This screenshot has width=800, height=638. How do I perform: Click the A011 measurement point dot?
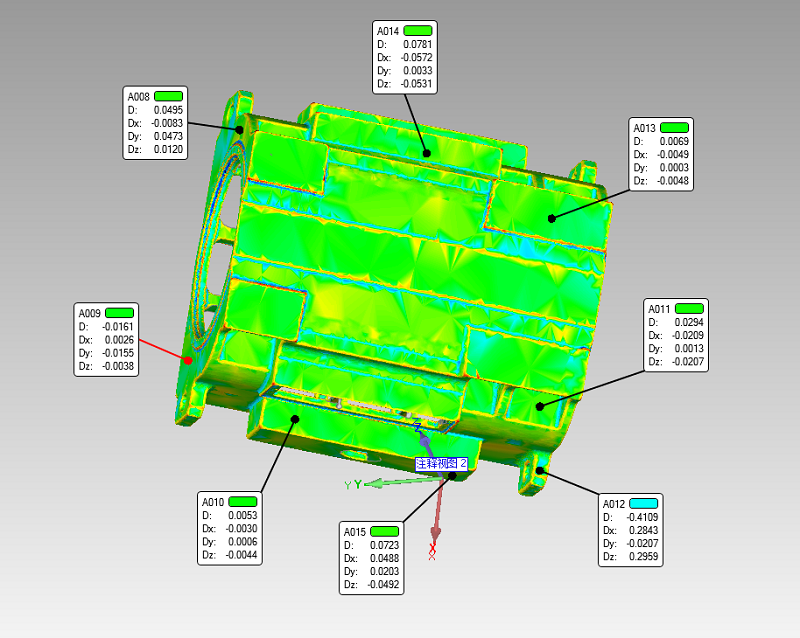point(540,405)
